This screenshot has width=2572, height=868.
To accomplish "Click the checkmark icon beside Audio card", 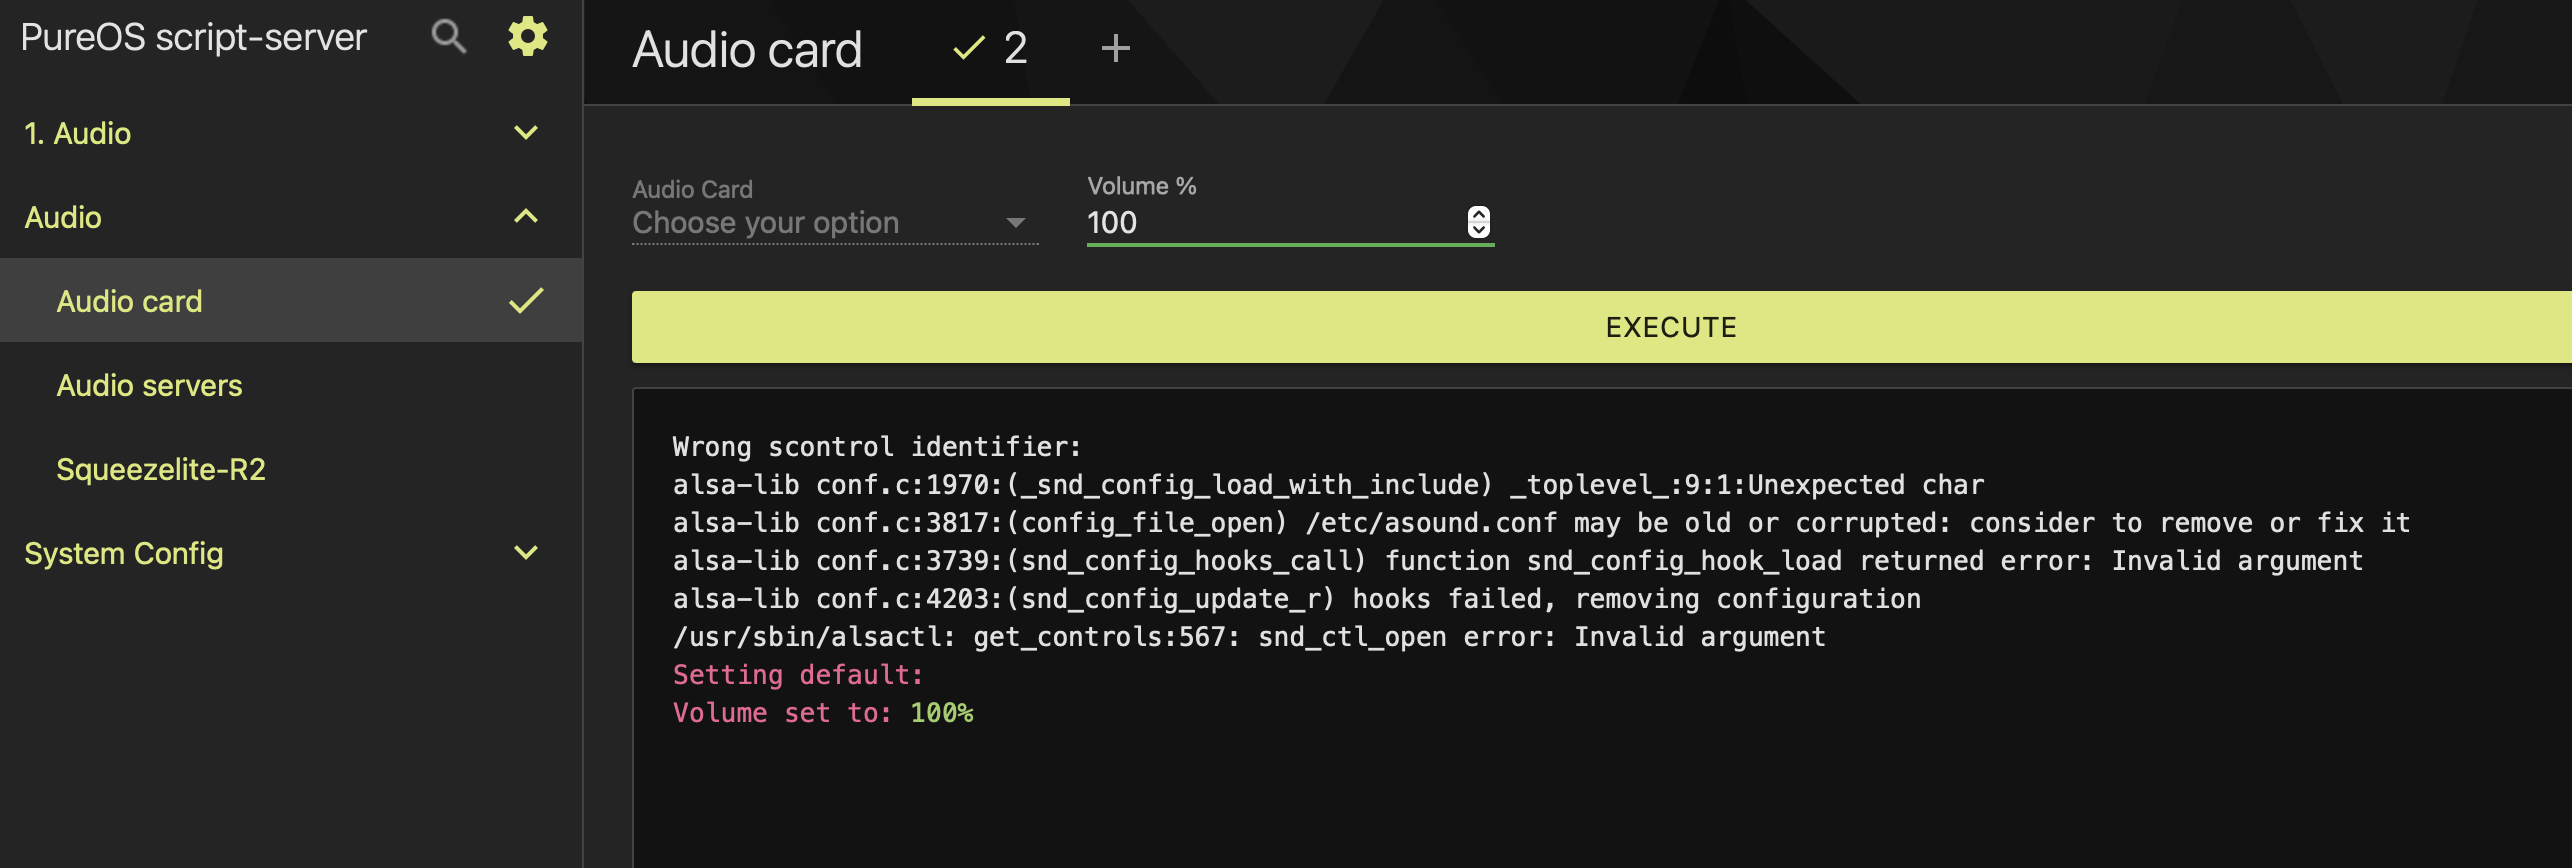I will click(x=526, y=301).
